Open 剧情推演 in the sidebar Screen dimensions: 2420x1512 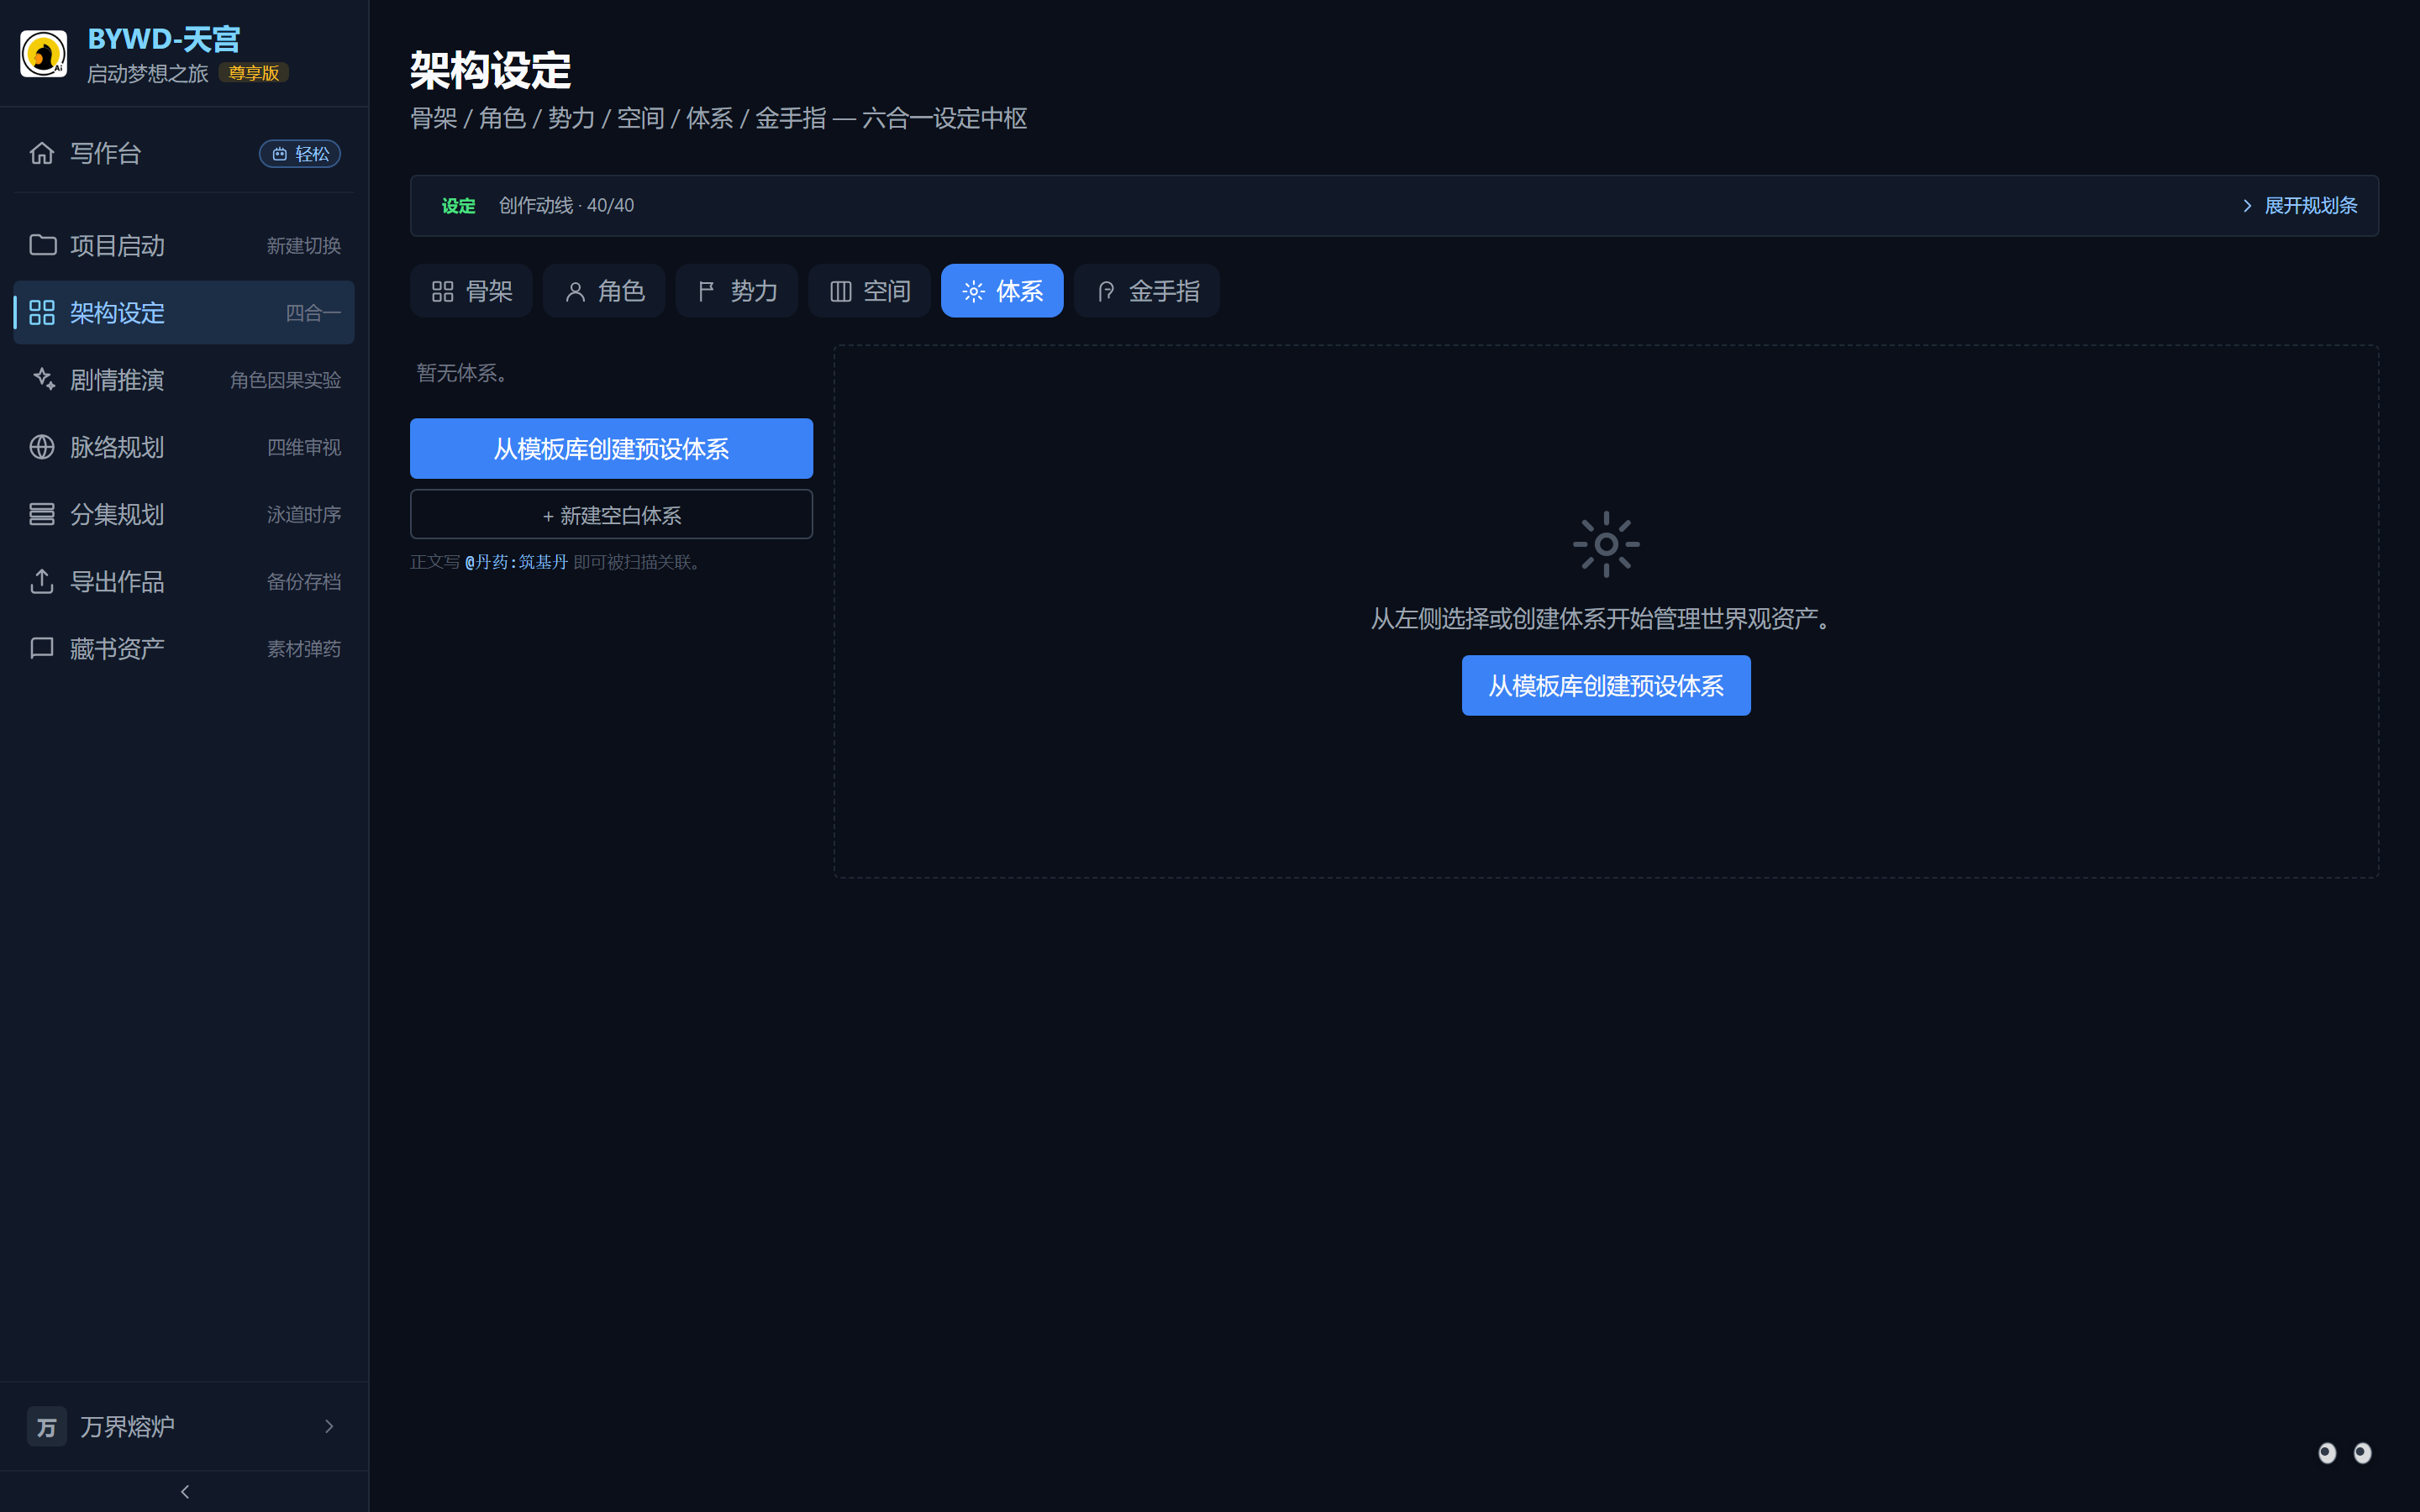(184, 379)
